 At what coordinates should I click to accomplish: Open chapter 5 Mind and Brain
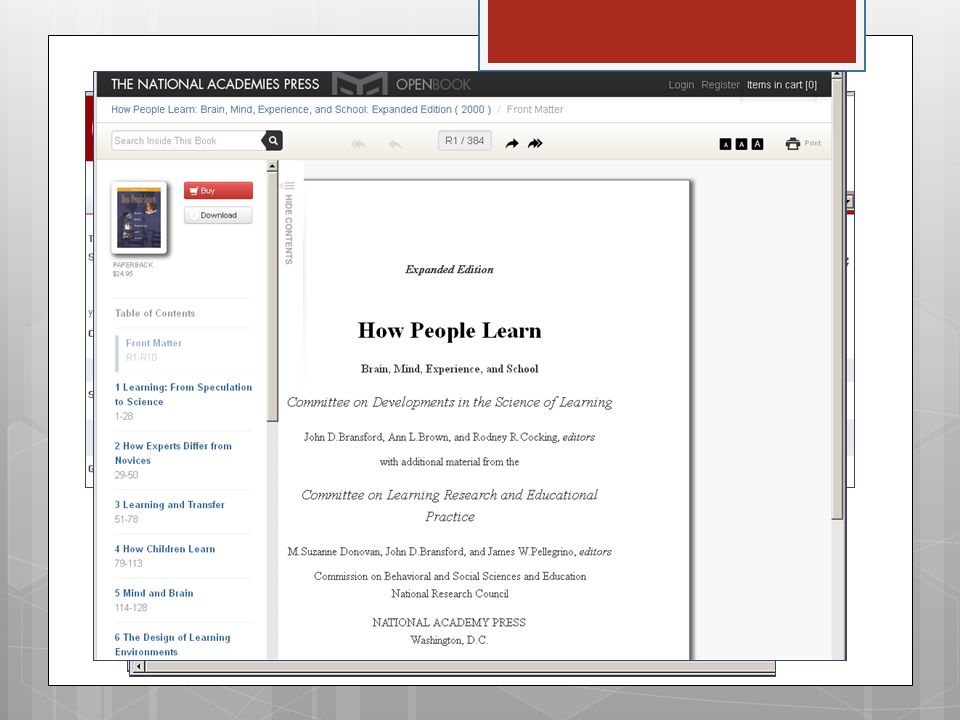click(x=154, y=593)
